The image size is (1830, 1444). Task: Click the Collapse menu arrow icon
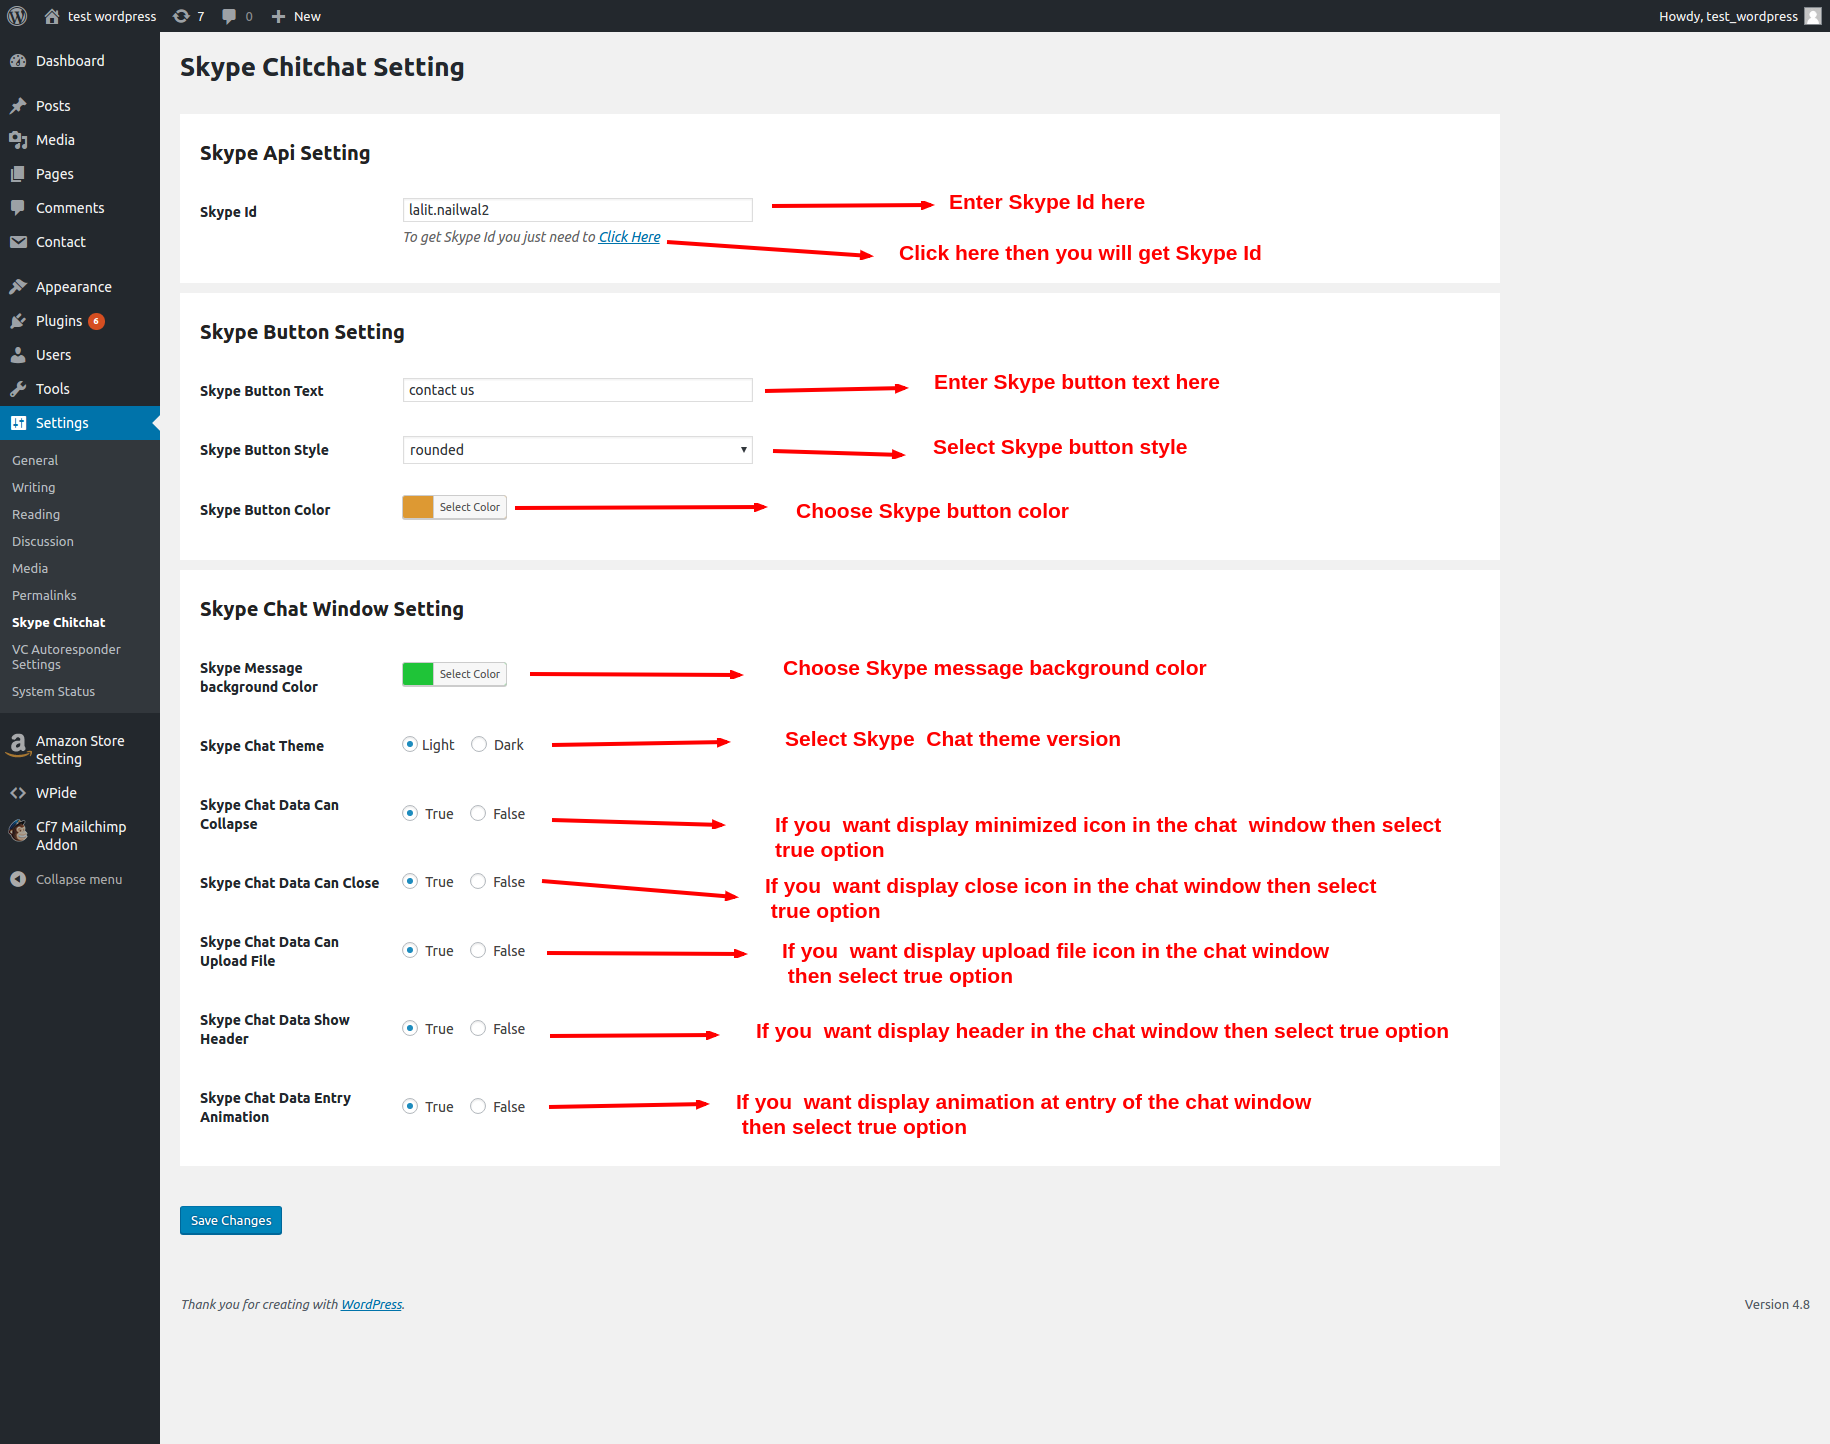point(18,879)
